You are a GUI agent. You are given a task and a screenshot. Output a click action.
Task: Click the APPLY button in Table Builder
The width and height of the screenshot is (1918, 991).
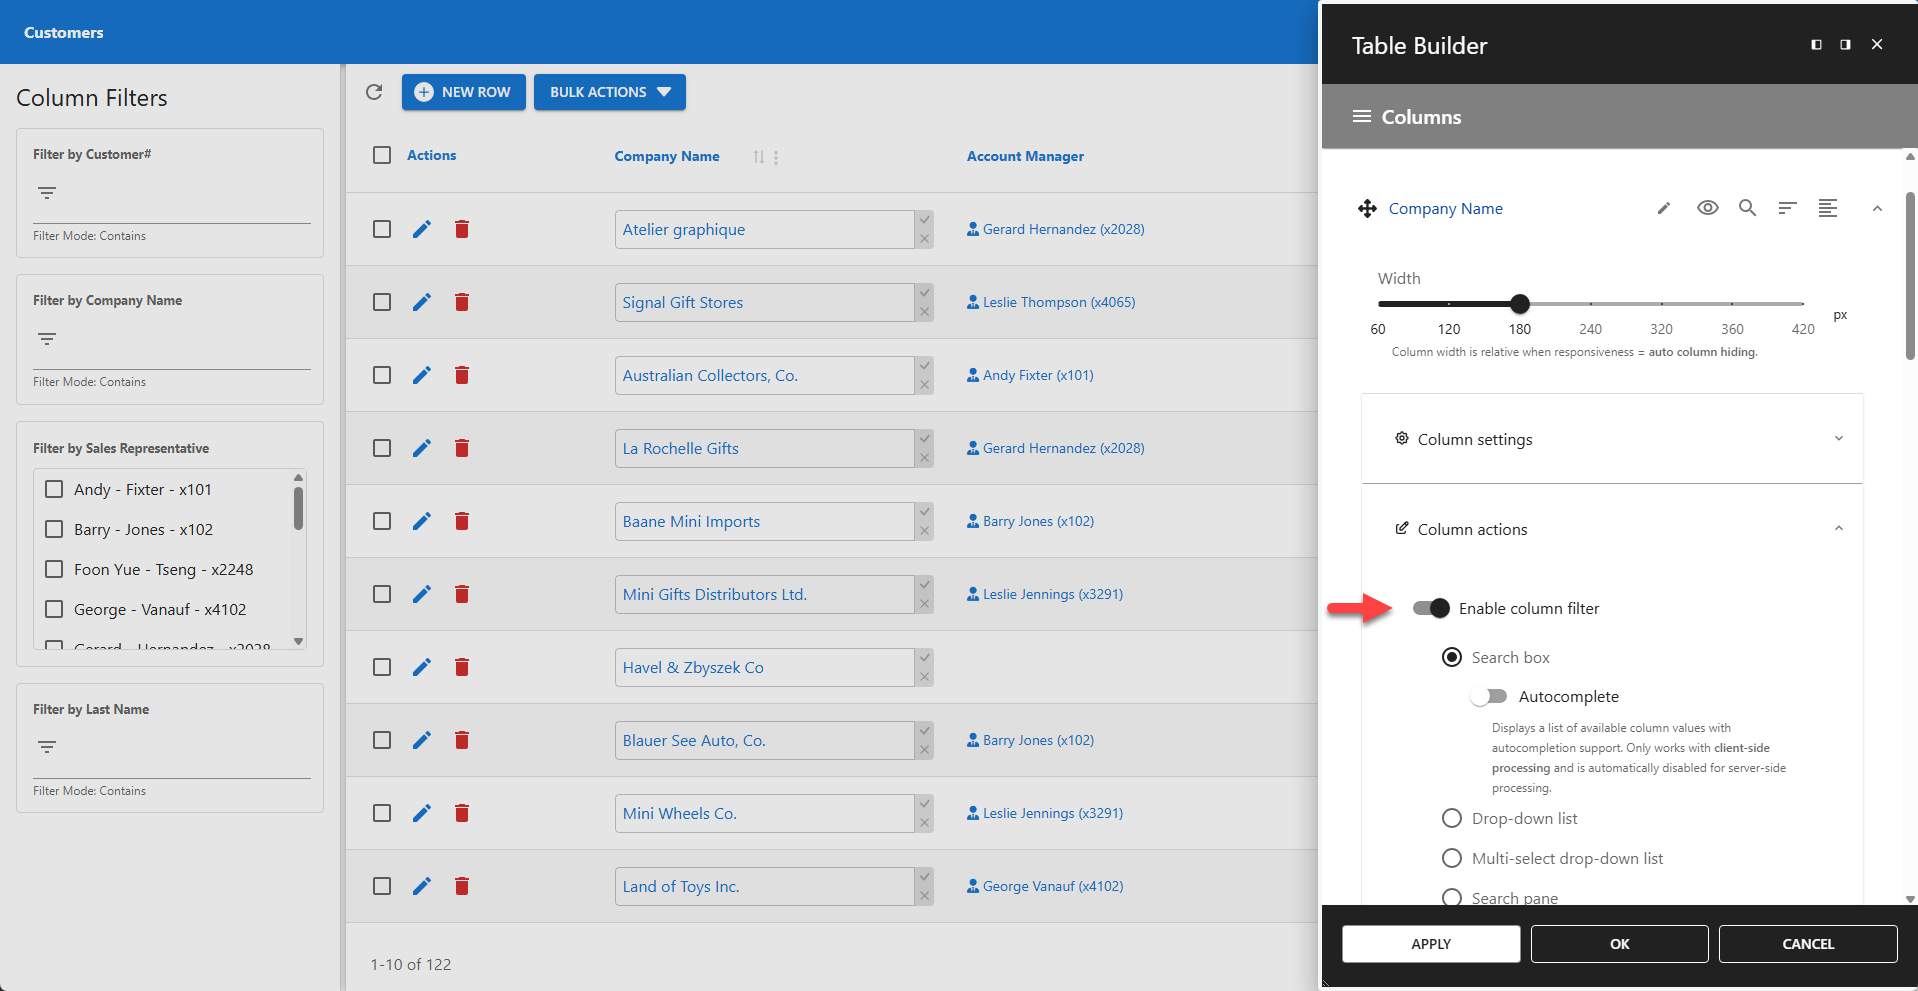click(x=1430, y=943)
